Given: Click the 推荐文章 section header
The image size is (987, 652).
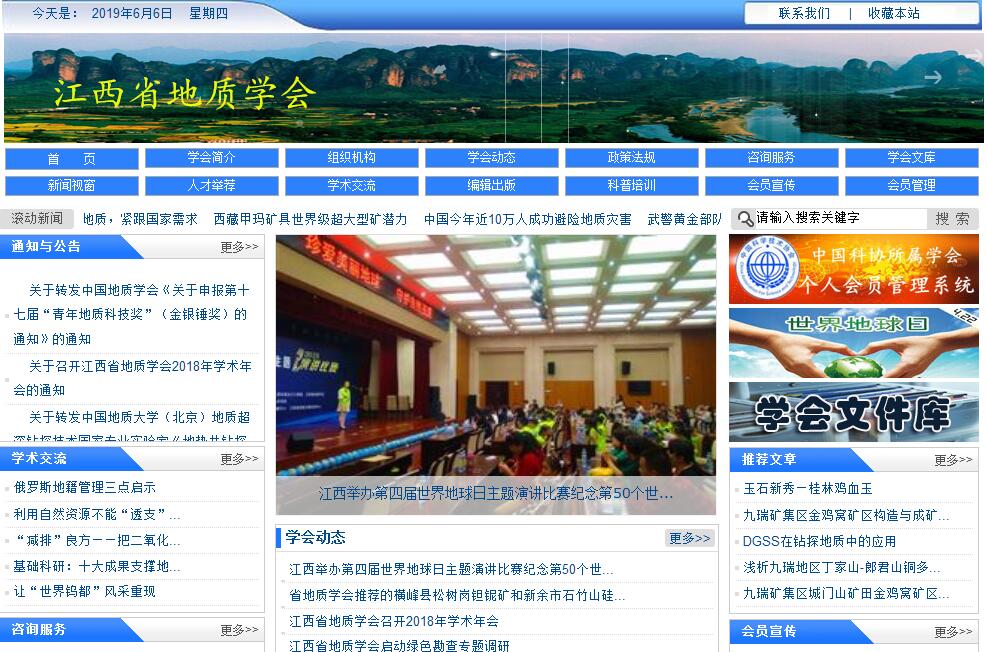Looking at the screenshot, I should pyautogui.click(x=769, y=459).
